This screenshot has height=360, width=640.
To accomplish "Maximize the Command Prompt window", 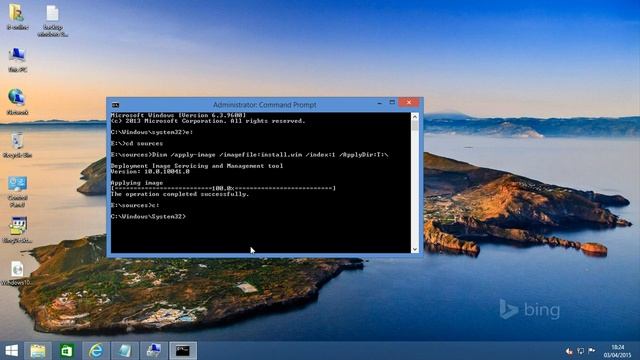I will [392, 102].
